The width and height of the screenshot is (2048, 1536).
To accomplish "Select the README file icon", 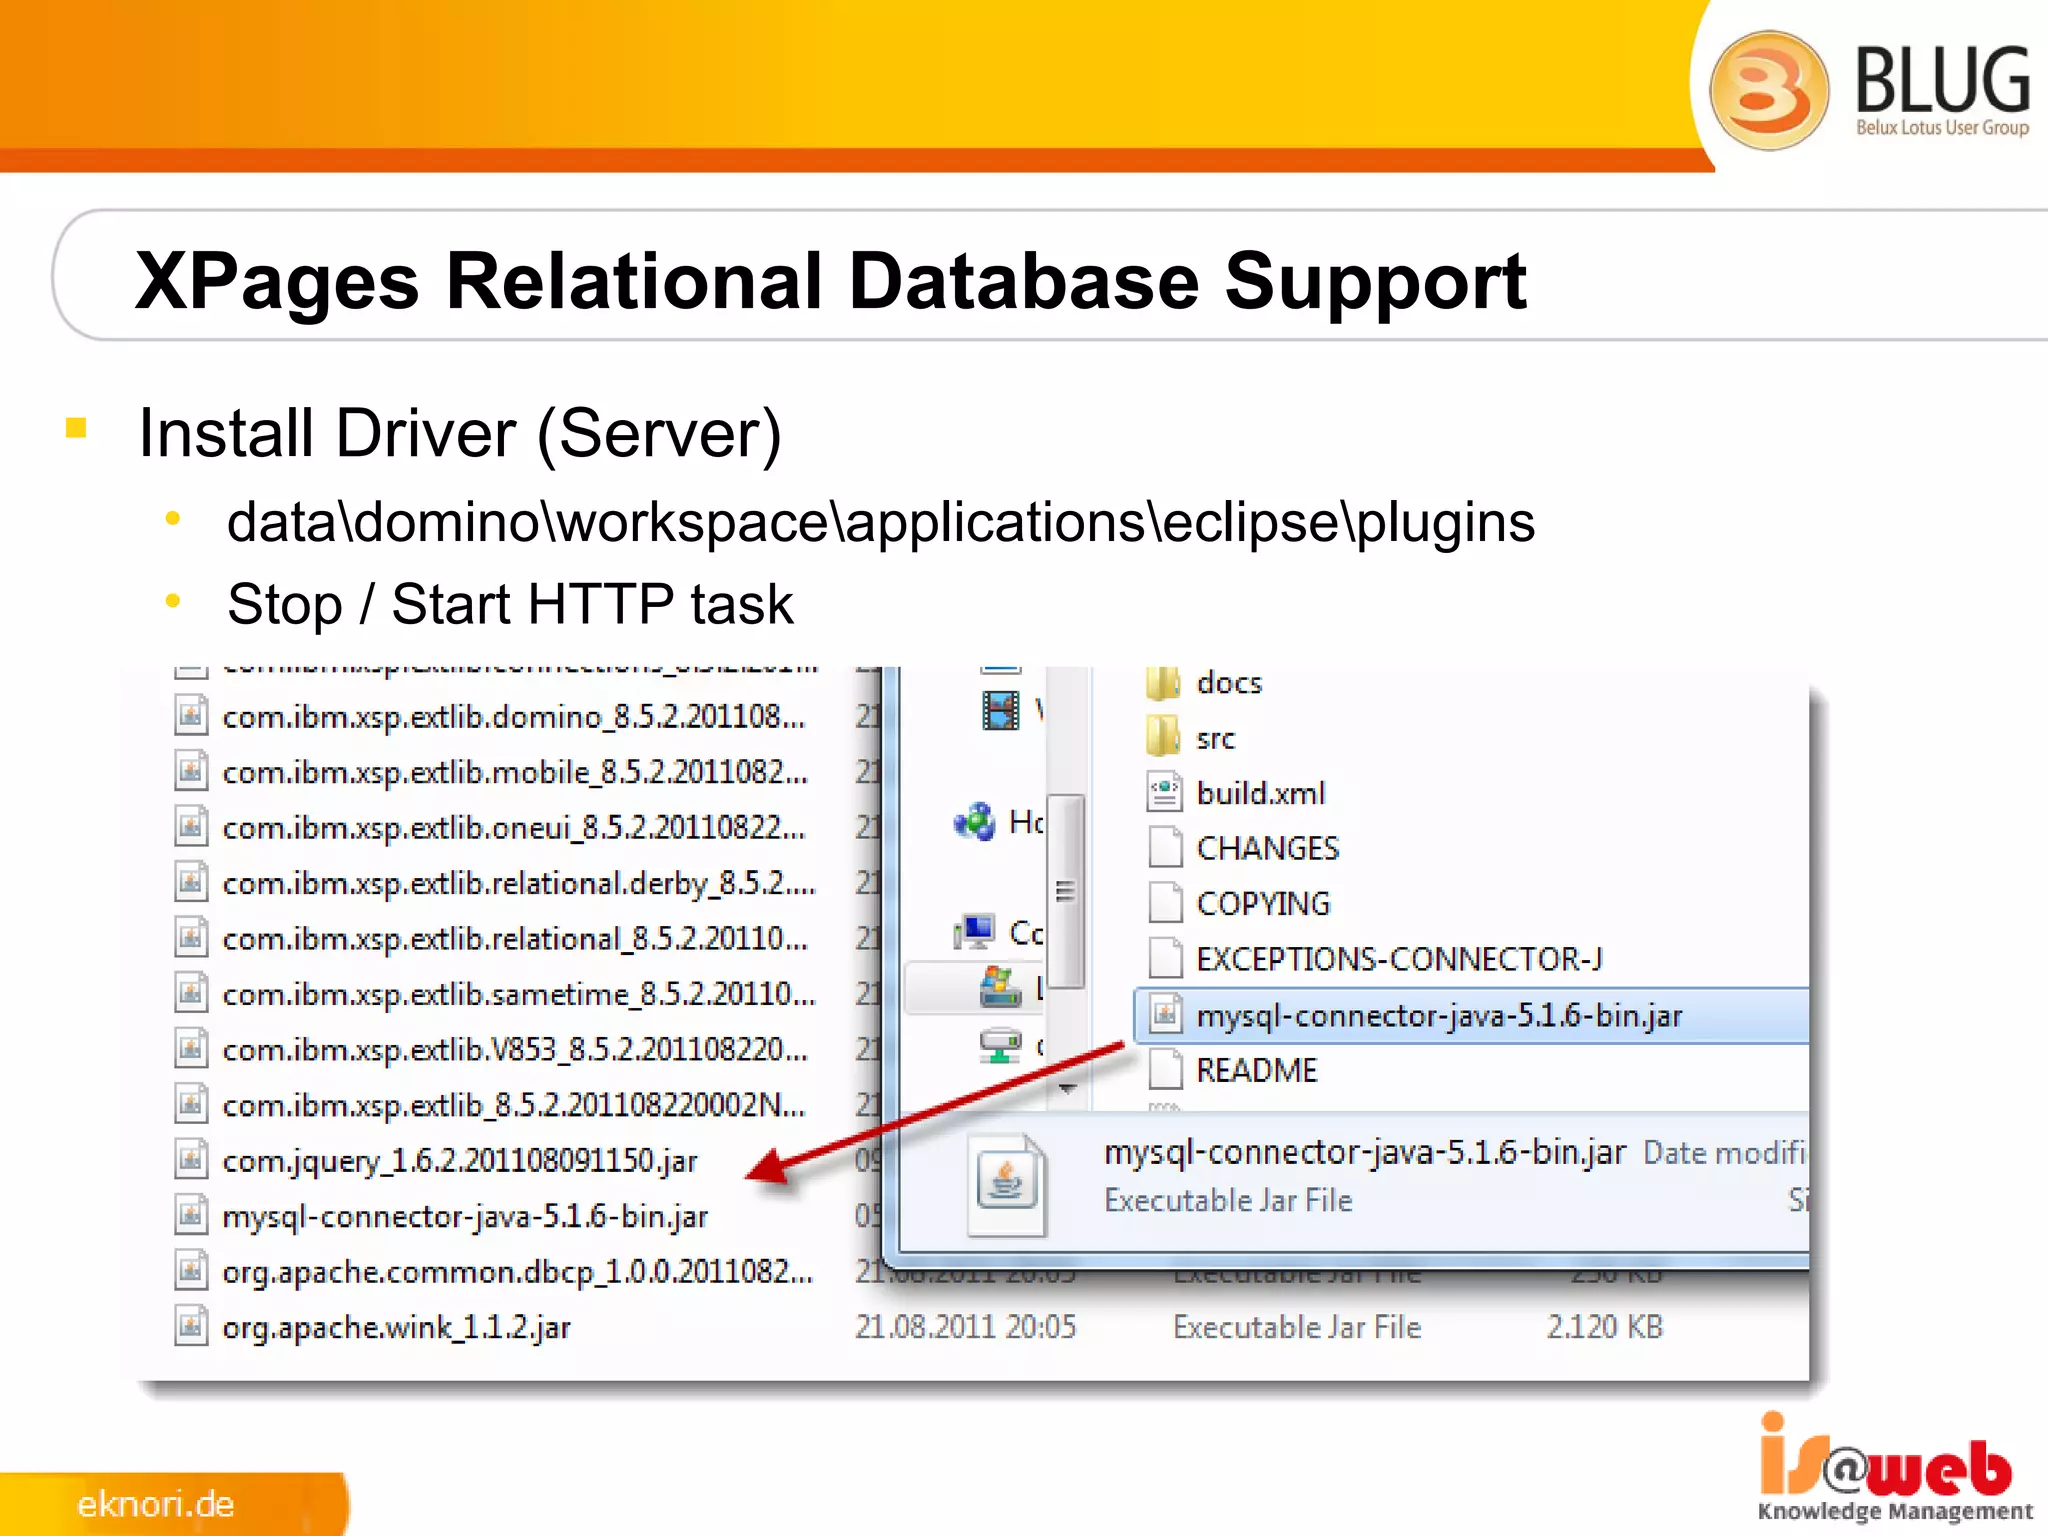I will (x=1165, y=1070).
